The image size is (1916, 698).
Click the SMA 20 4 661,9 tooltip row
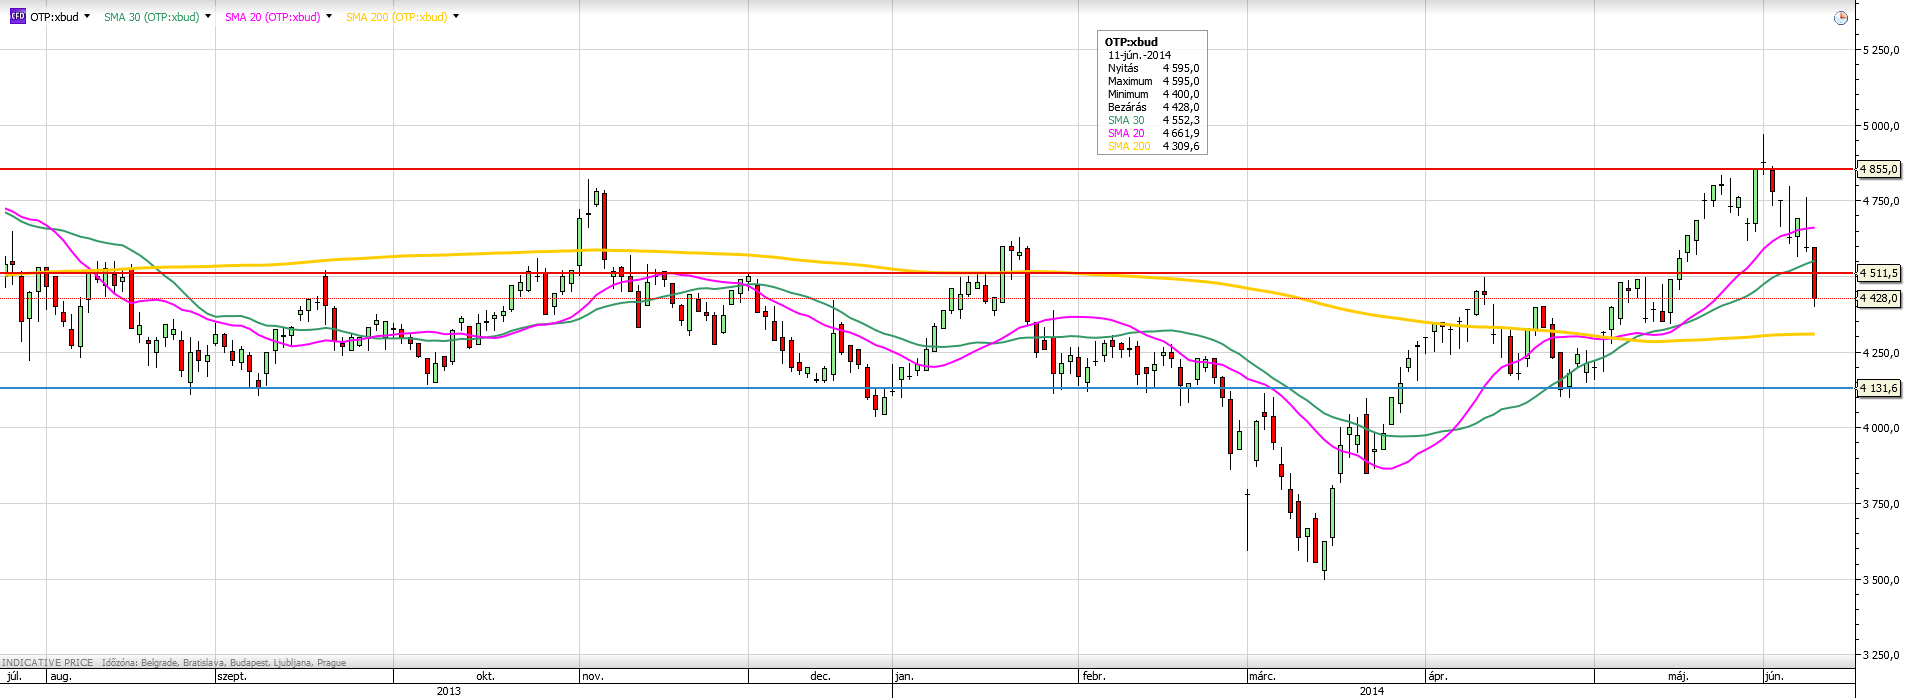coord(1153,133)
